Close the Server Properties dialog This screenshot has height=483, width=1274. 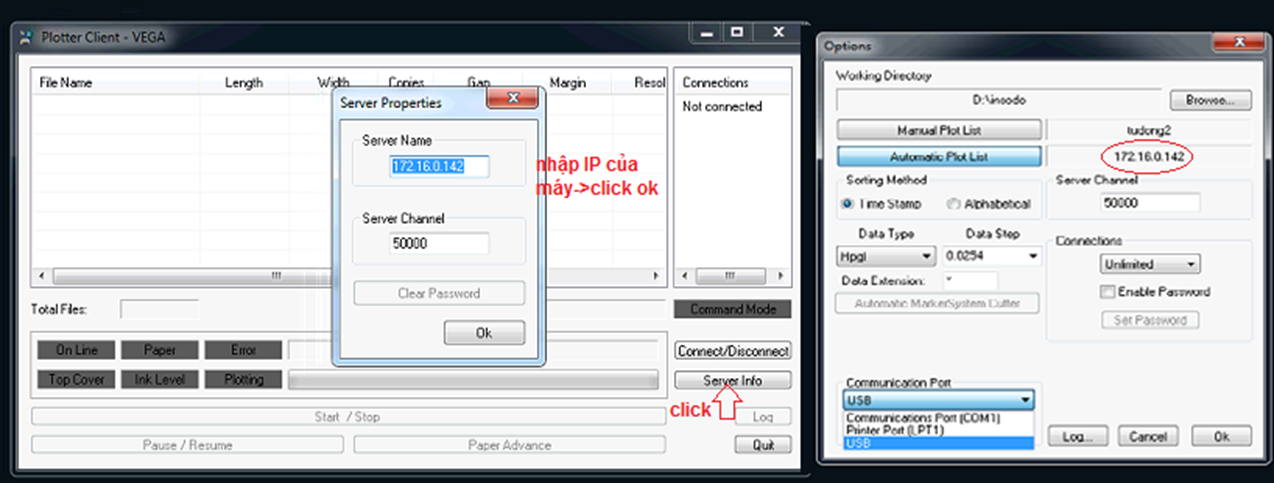(513, 99)
